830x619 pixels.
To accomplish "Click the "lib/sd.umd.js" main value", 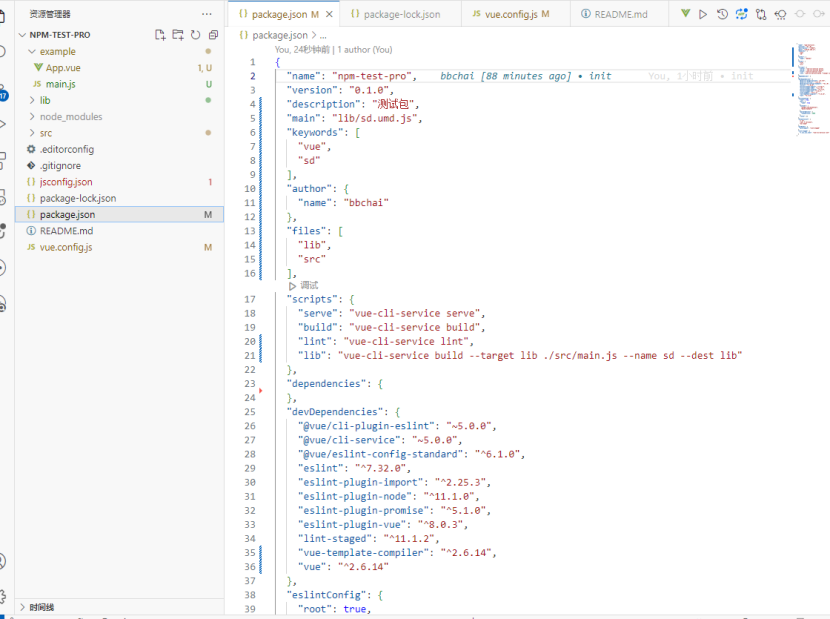I will (x=375, y=118).
